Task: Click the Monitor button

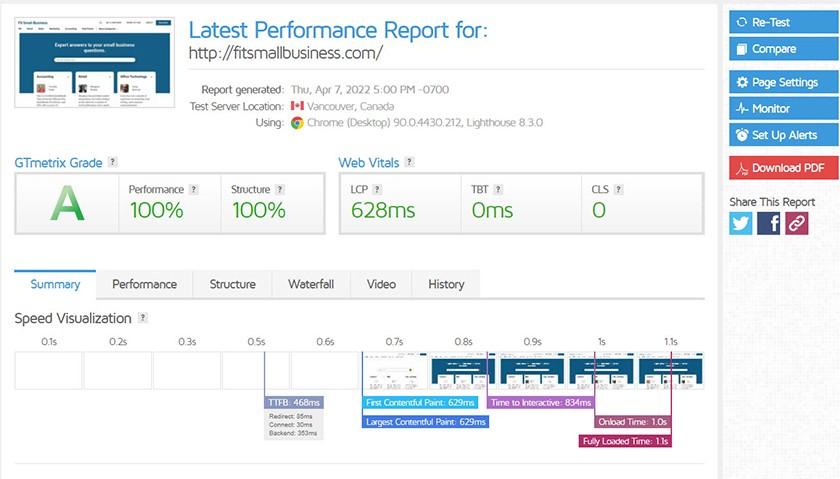Action: (784, 108)
